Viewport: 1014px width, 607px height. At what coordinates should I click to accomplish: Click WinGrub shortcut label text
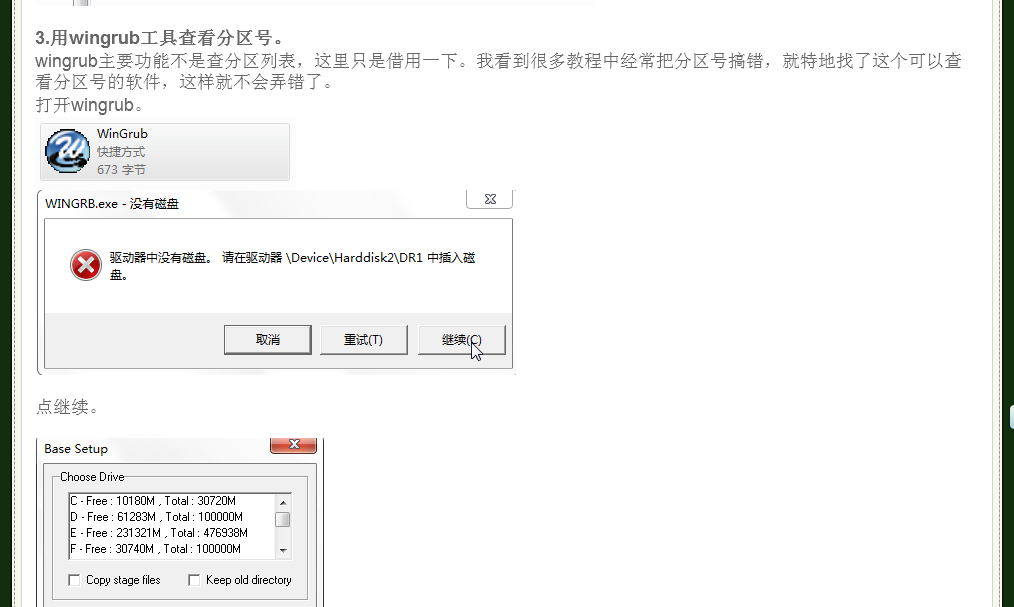click(122, 134)
